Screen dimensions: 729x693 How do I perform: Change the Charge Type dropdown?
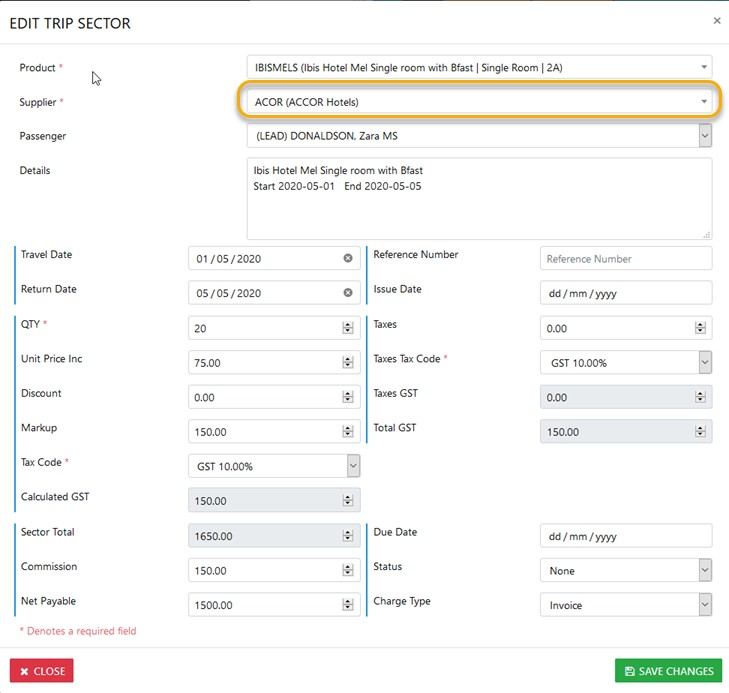[x=705, y=605]
